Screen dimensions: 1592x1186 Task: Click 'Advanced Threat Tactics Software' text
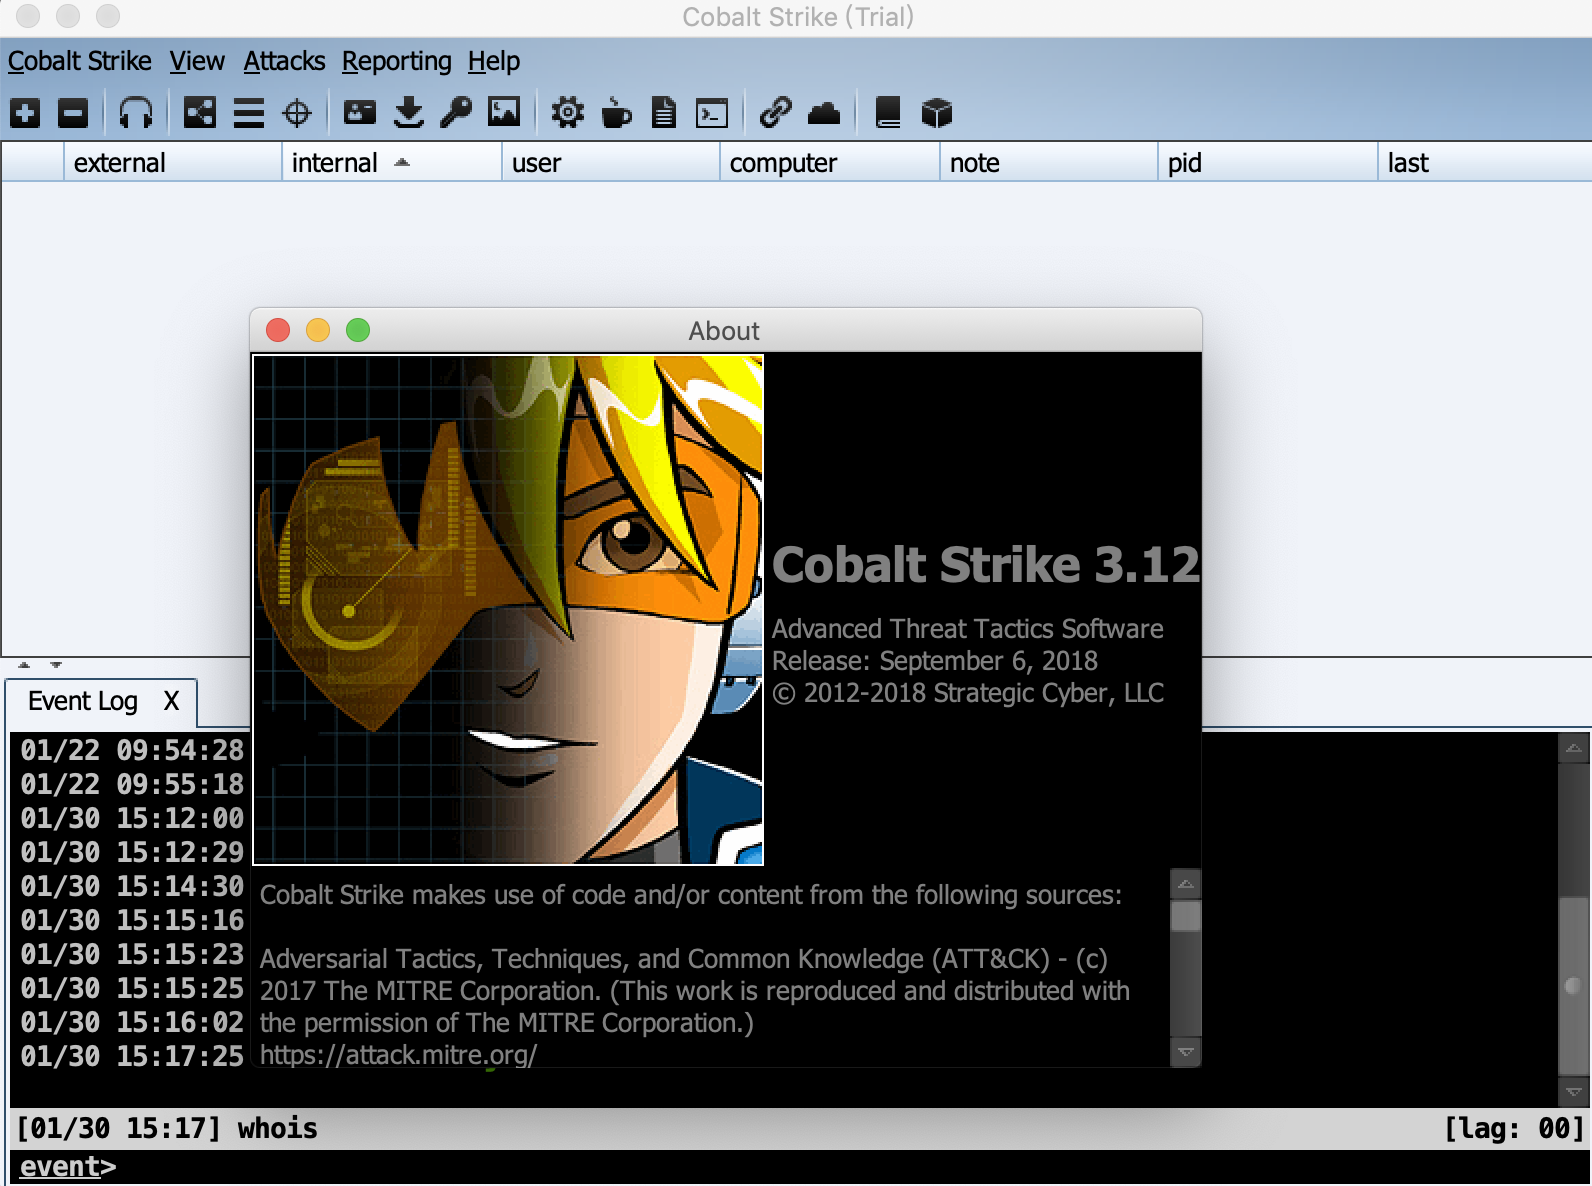967,629
